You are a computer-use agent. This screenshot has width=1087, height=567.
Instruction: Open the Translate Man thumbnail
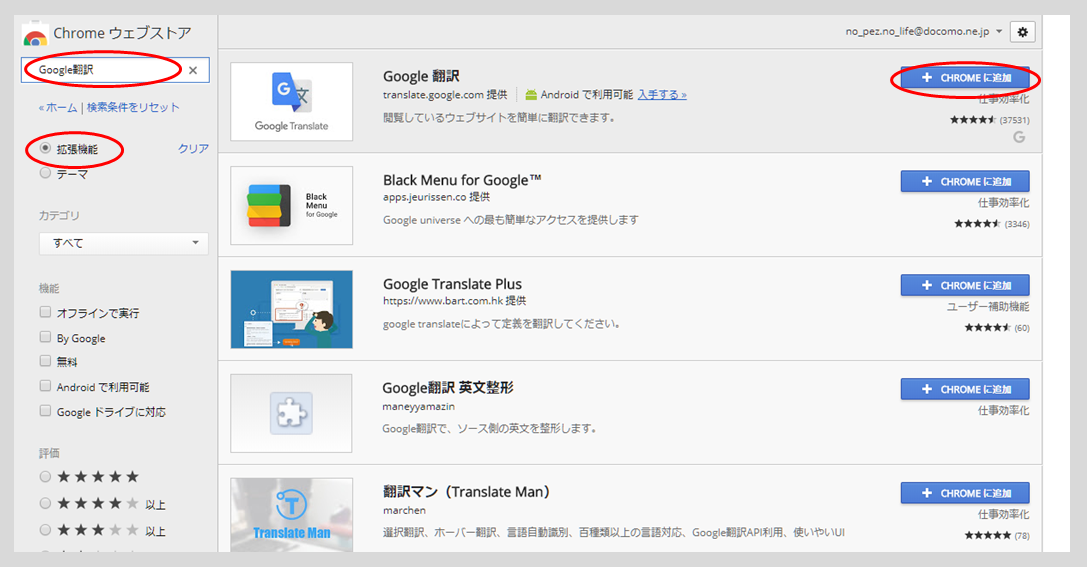[x=292, y=515]
